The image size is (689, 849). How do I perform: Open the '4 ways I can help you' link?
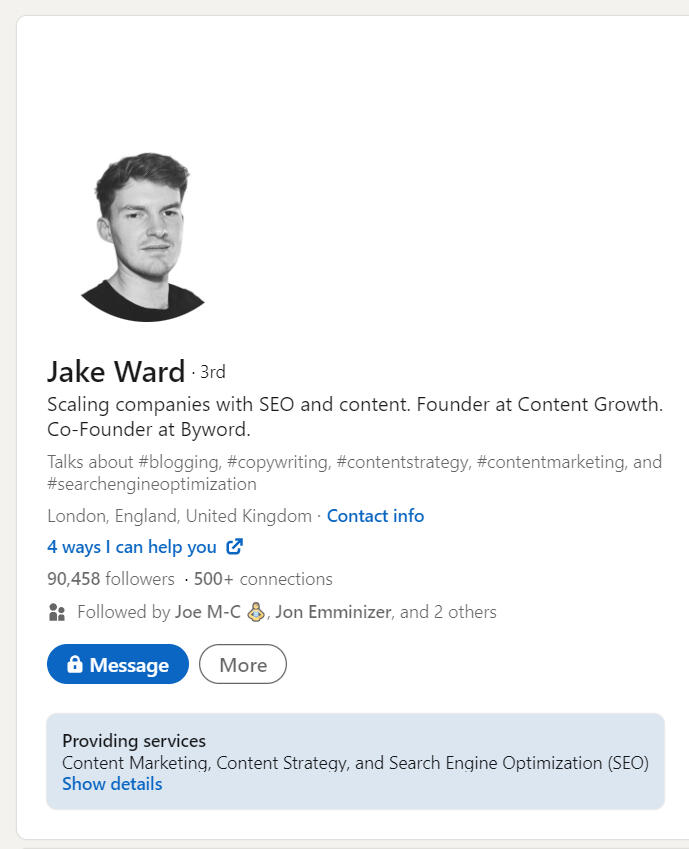[x=132, y=547]
